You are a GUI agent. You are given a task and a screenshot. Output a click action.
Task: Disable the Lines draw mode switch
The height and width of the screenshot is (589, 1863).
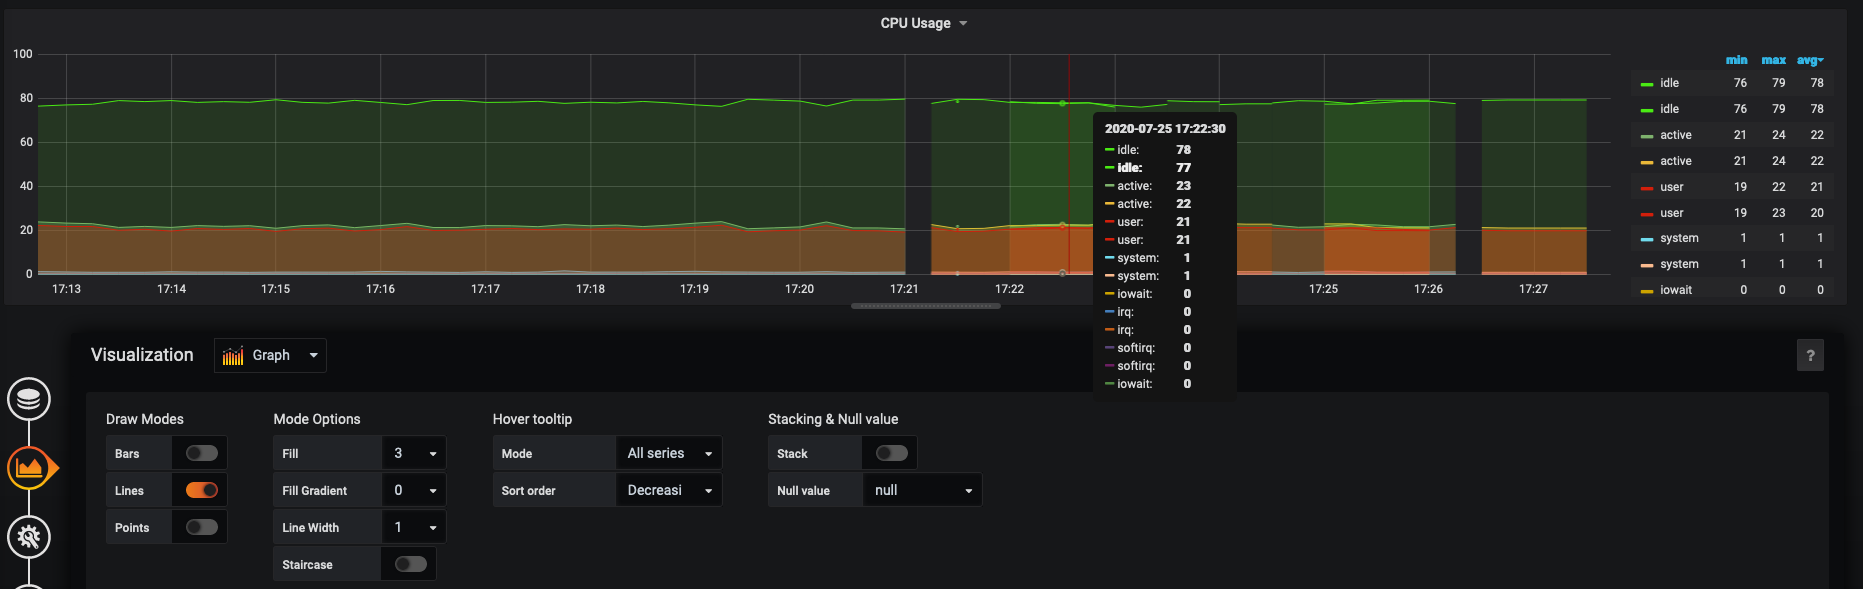pos(201,490)
